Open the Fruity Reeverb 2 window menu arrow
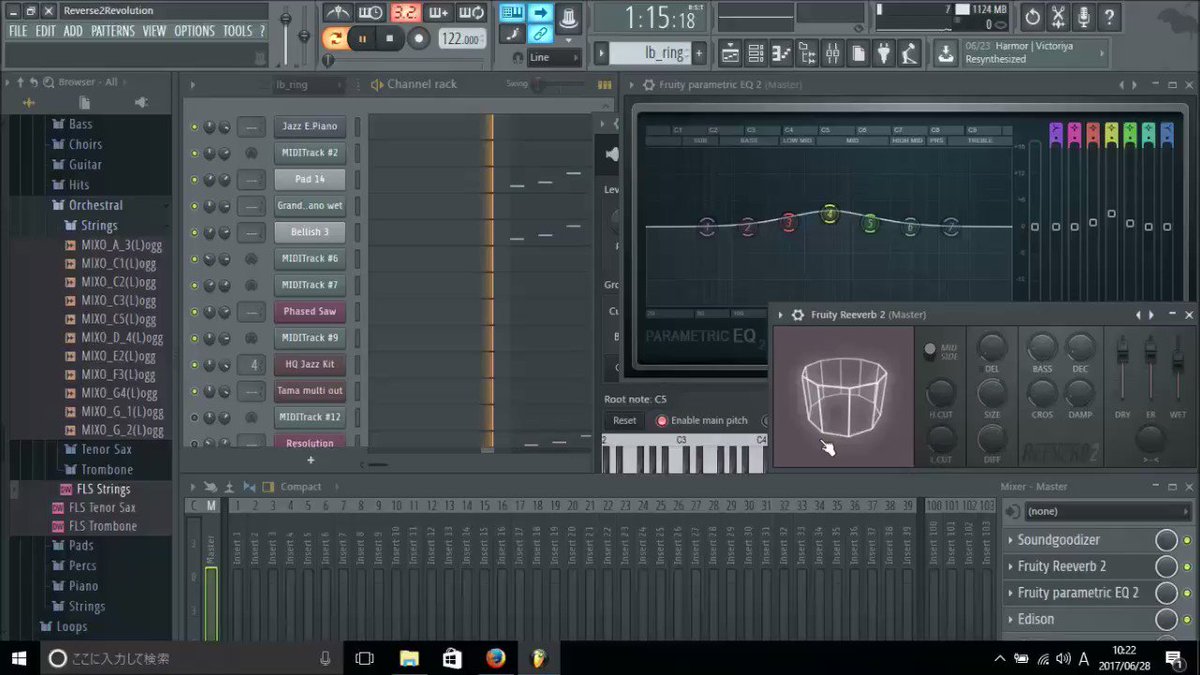Screen dimensions: 1200x675 [x=781, y=315]
